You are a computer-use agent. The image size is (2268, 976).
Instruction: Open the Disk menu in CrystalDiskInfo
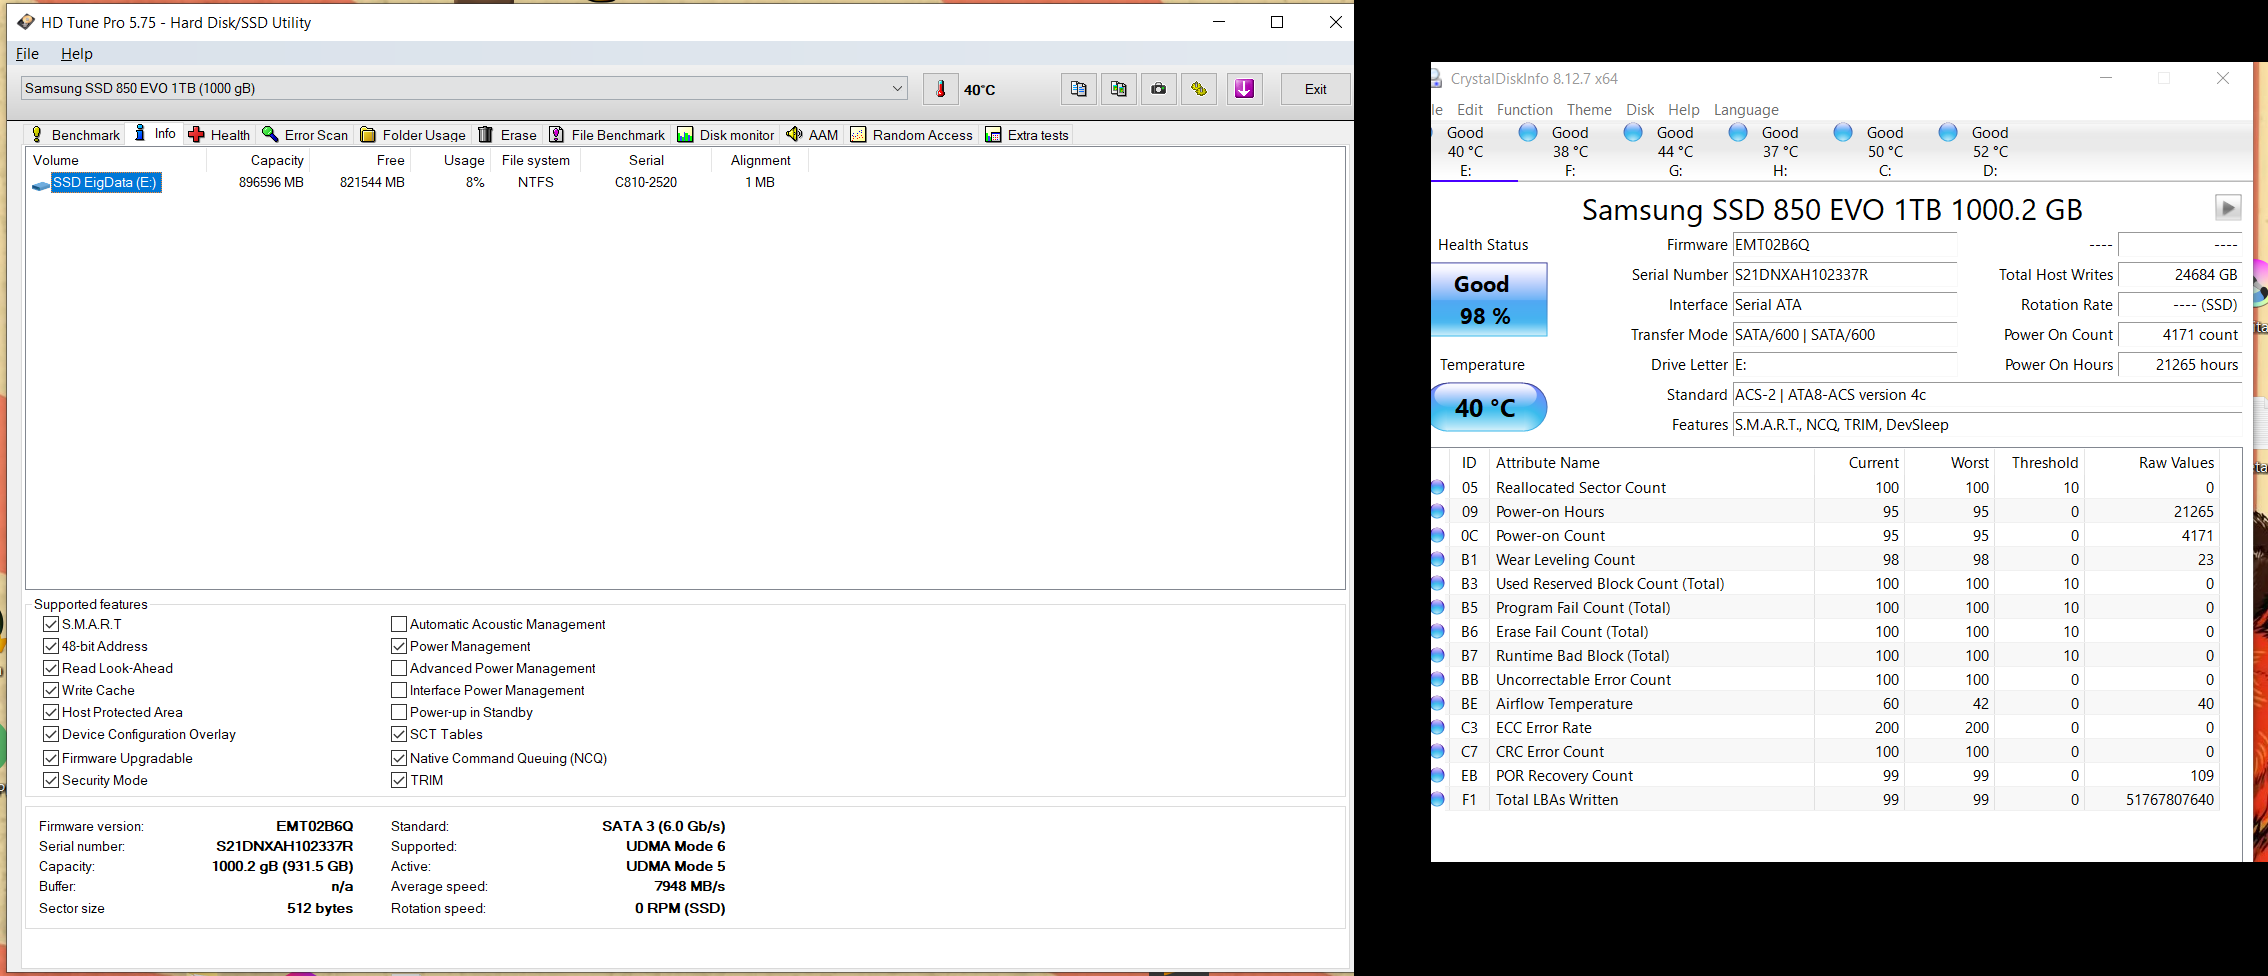click(1640, 110)
